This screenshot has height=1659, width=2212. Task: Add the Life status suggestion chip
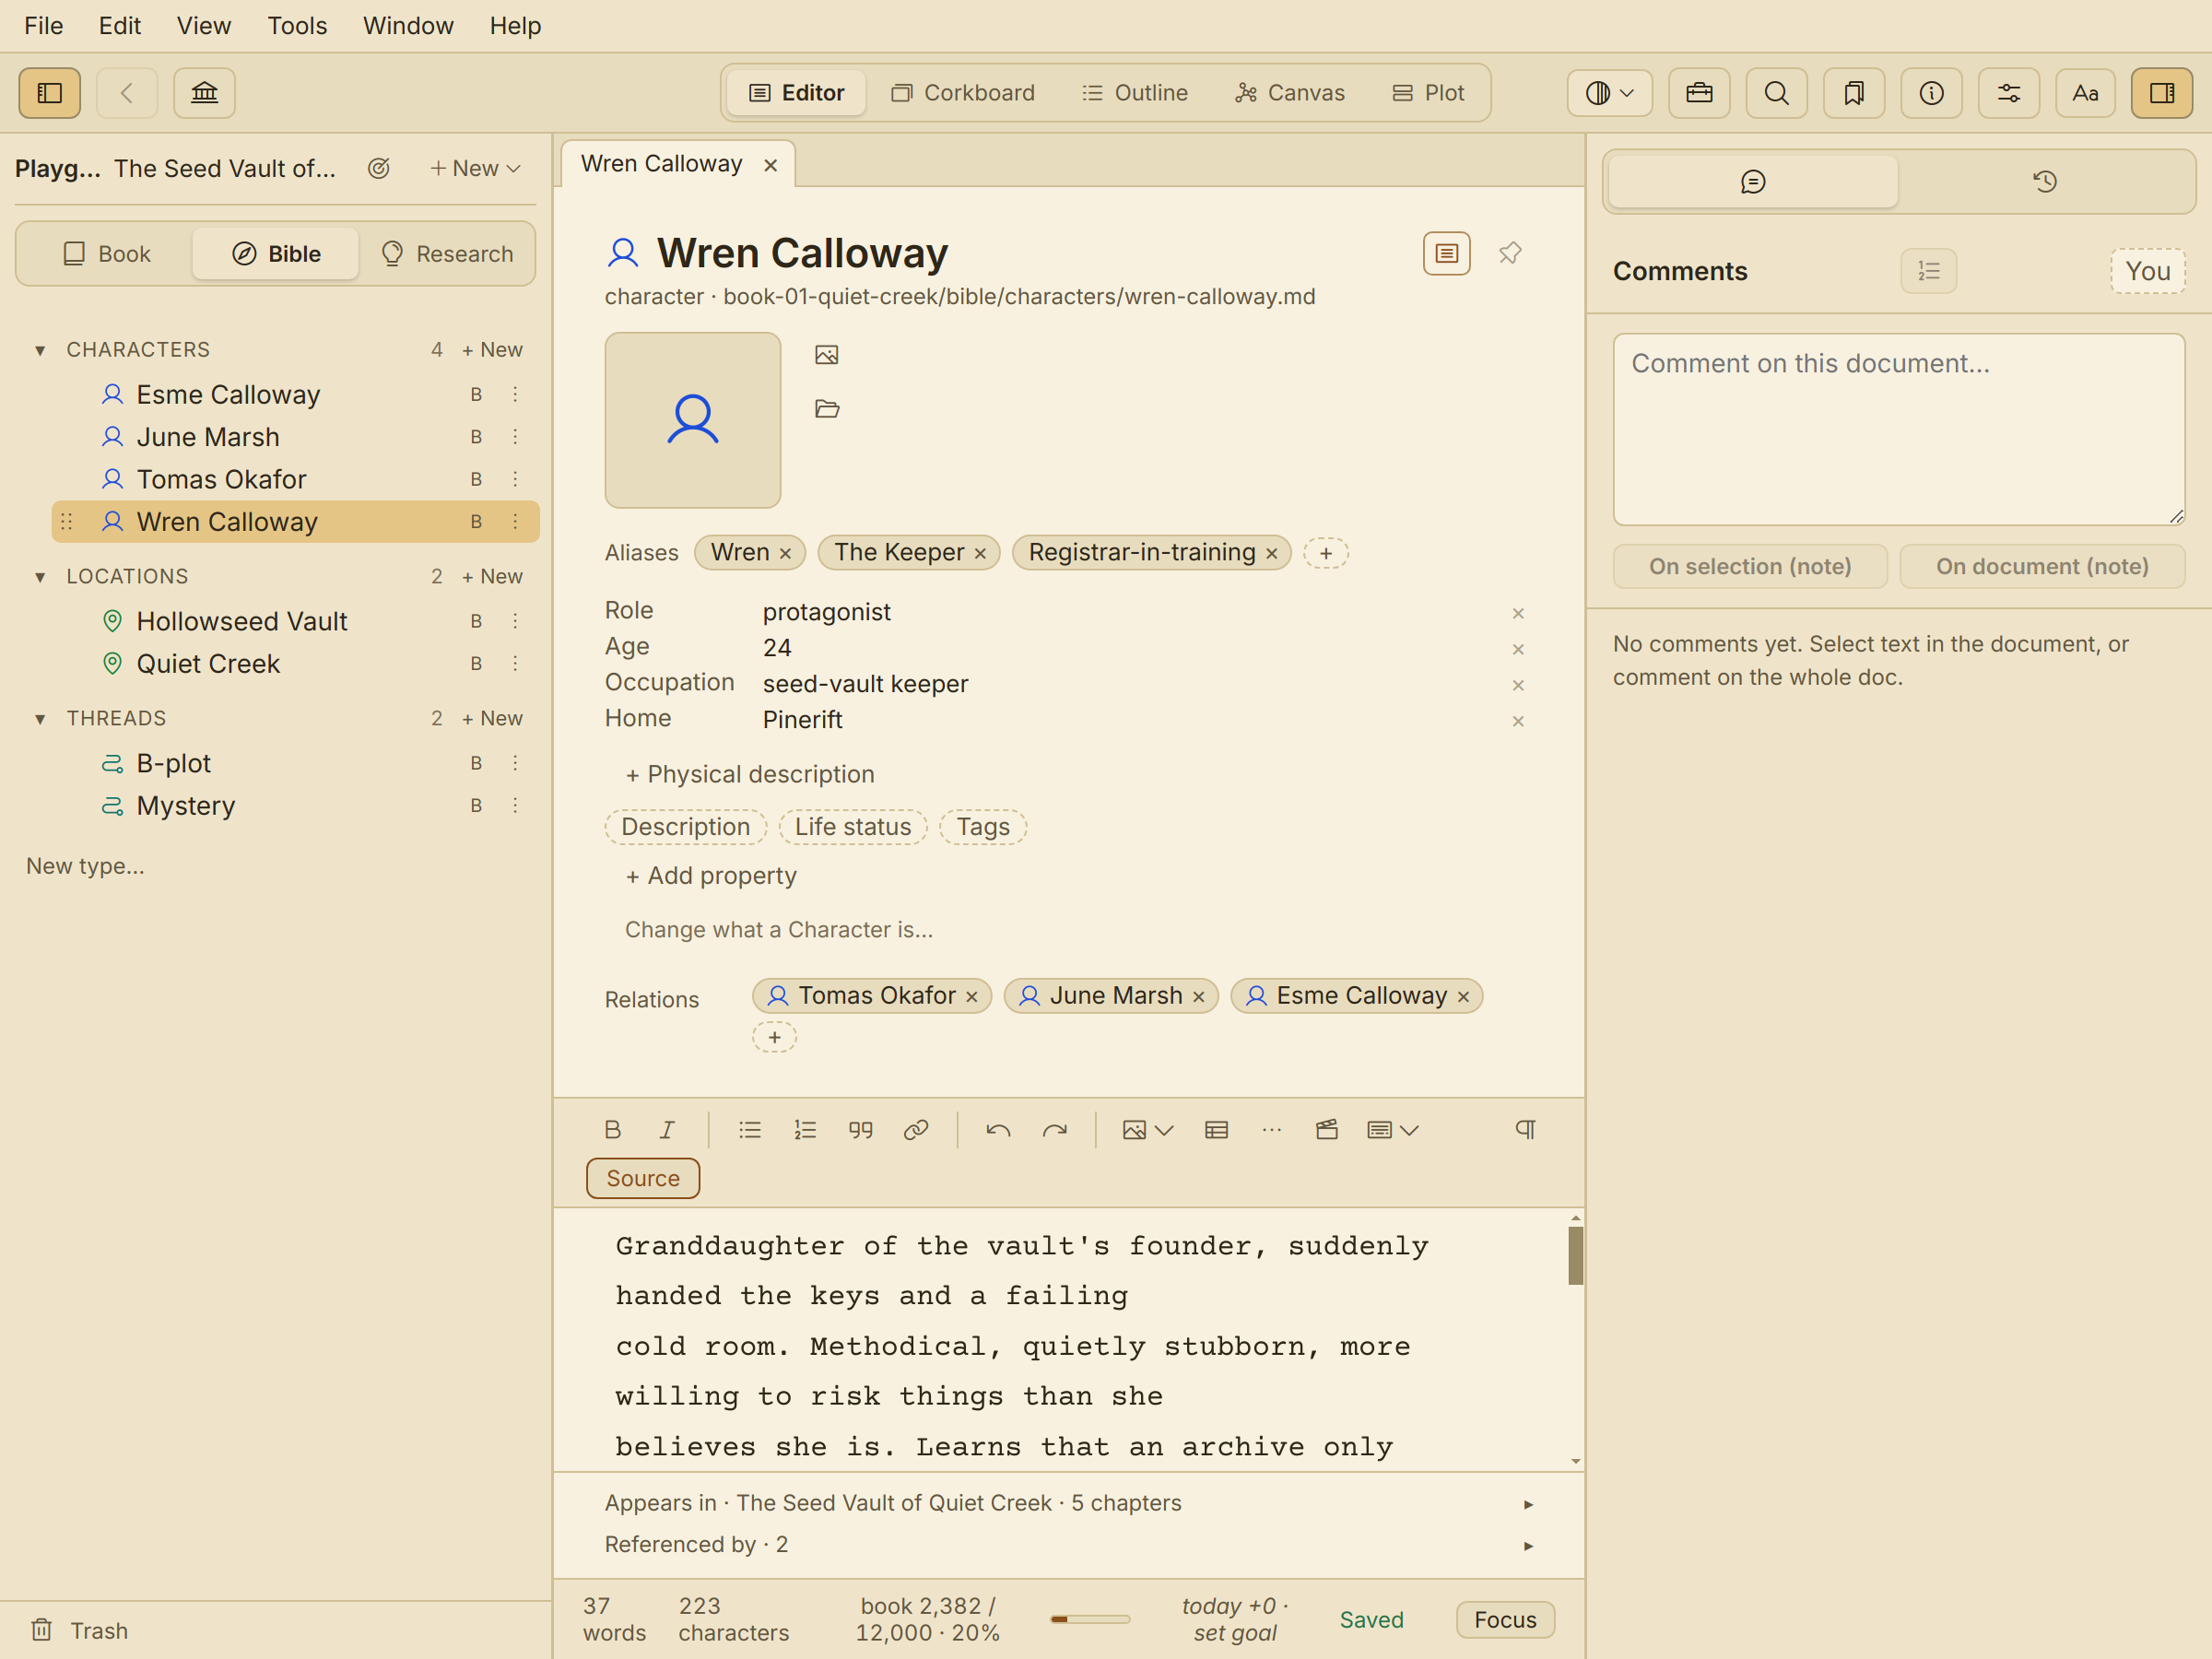(853, 827)
